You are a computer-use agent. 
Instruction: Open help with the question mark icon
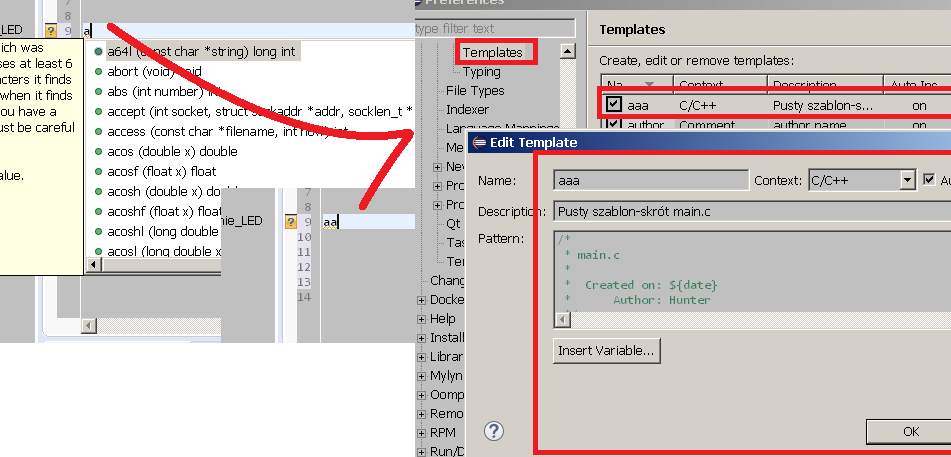coord(494,431)
